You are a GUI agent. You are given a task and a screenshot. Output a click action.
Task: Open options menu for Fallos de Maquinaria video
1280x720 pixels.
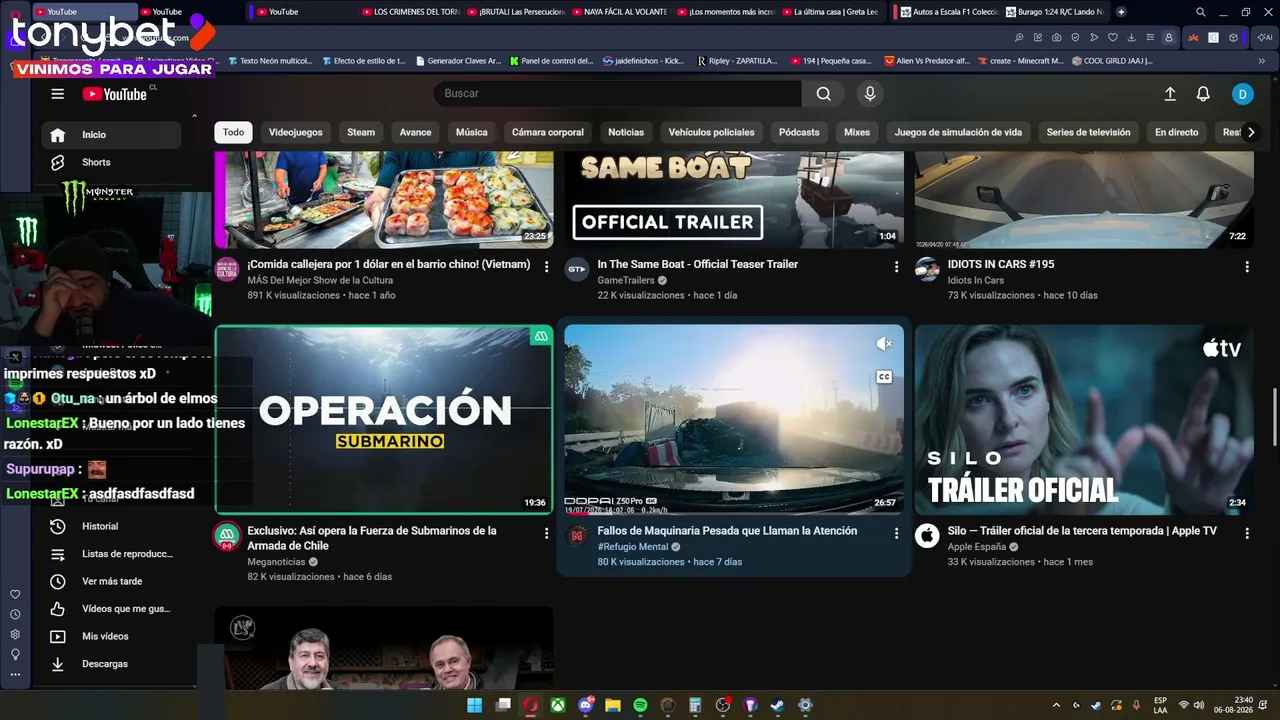coord(896,534)
